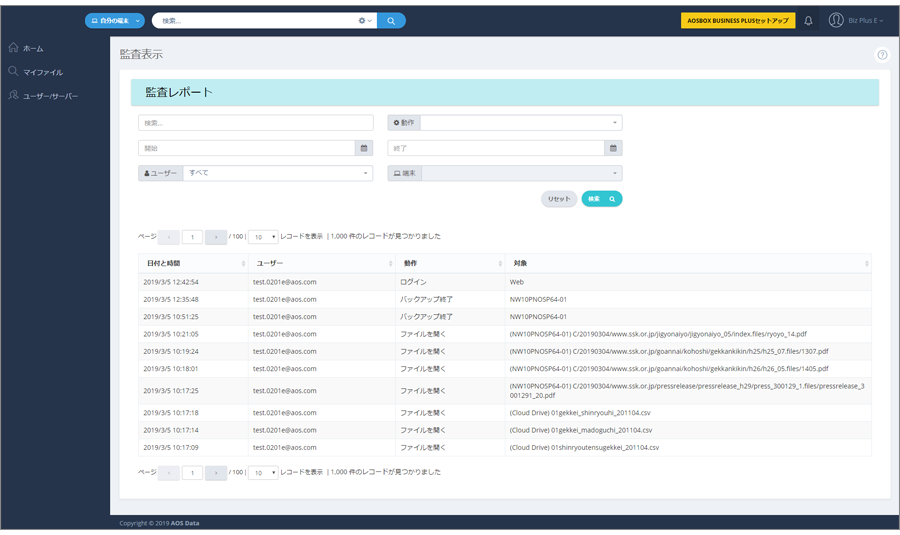
Task: Open the Biz Plus E account menu
Action: [x=866, y=21]
